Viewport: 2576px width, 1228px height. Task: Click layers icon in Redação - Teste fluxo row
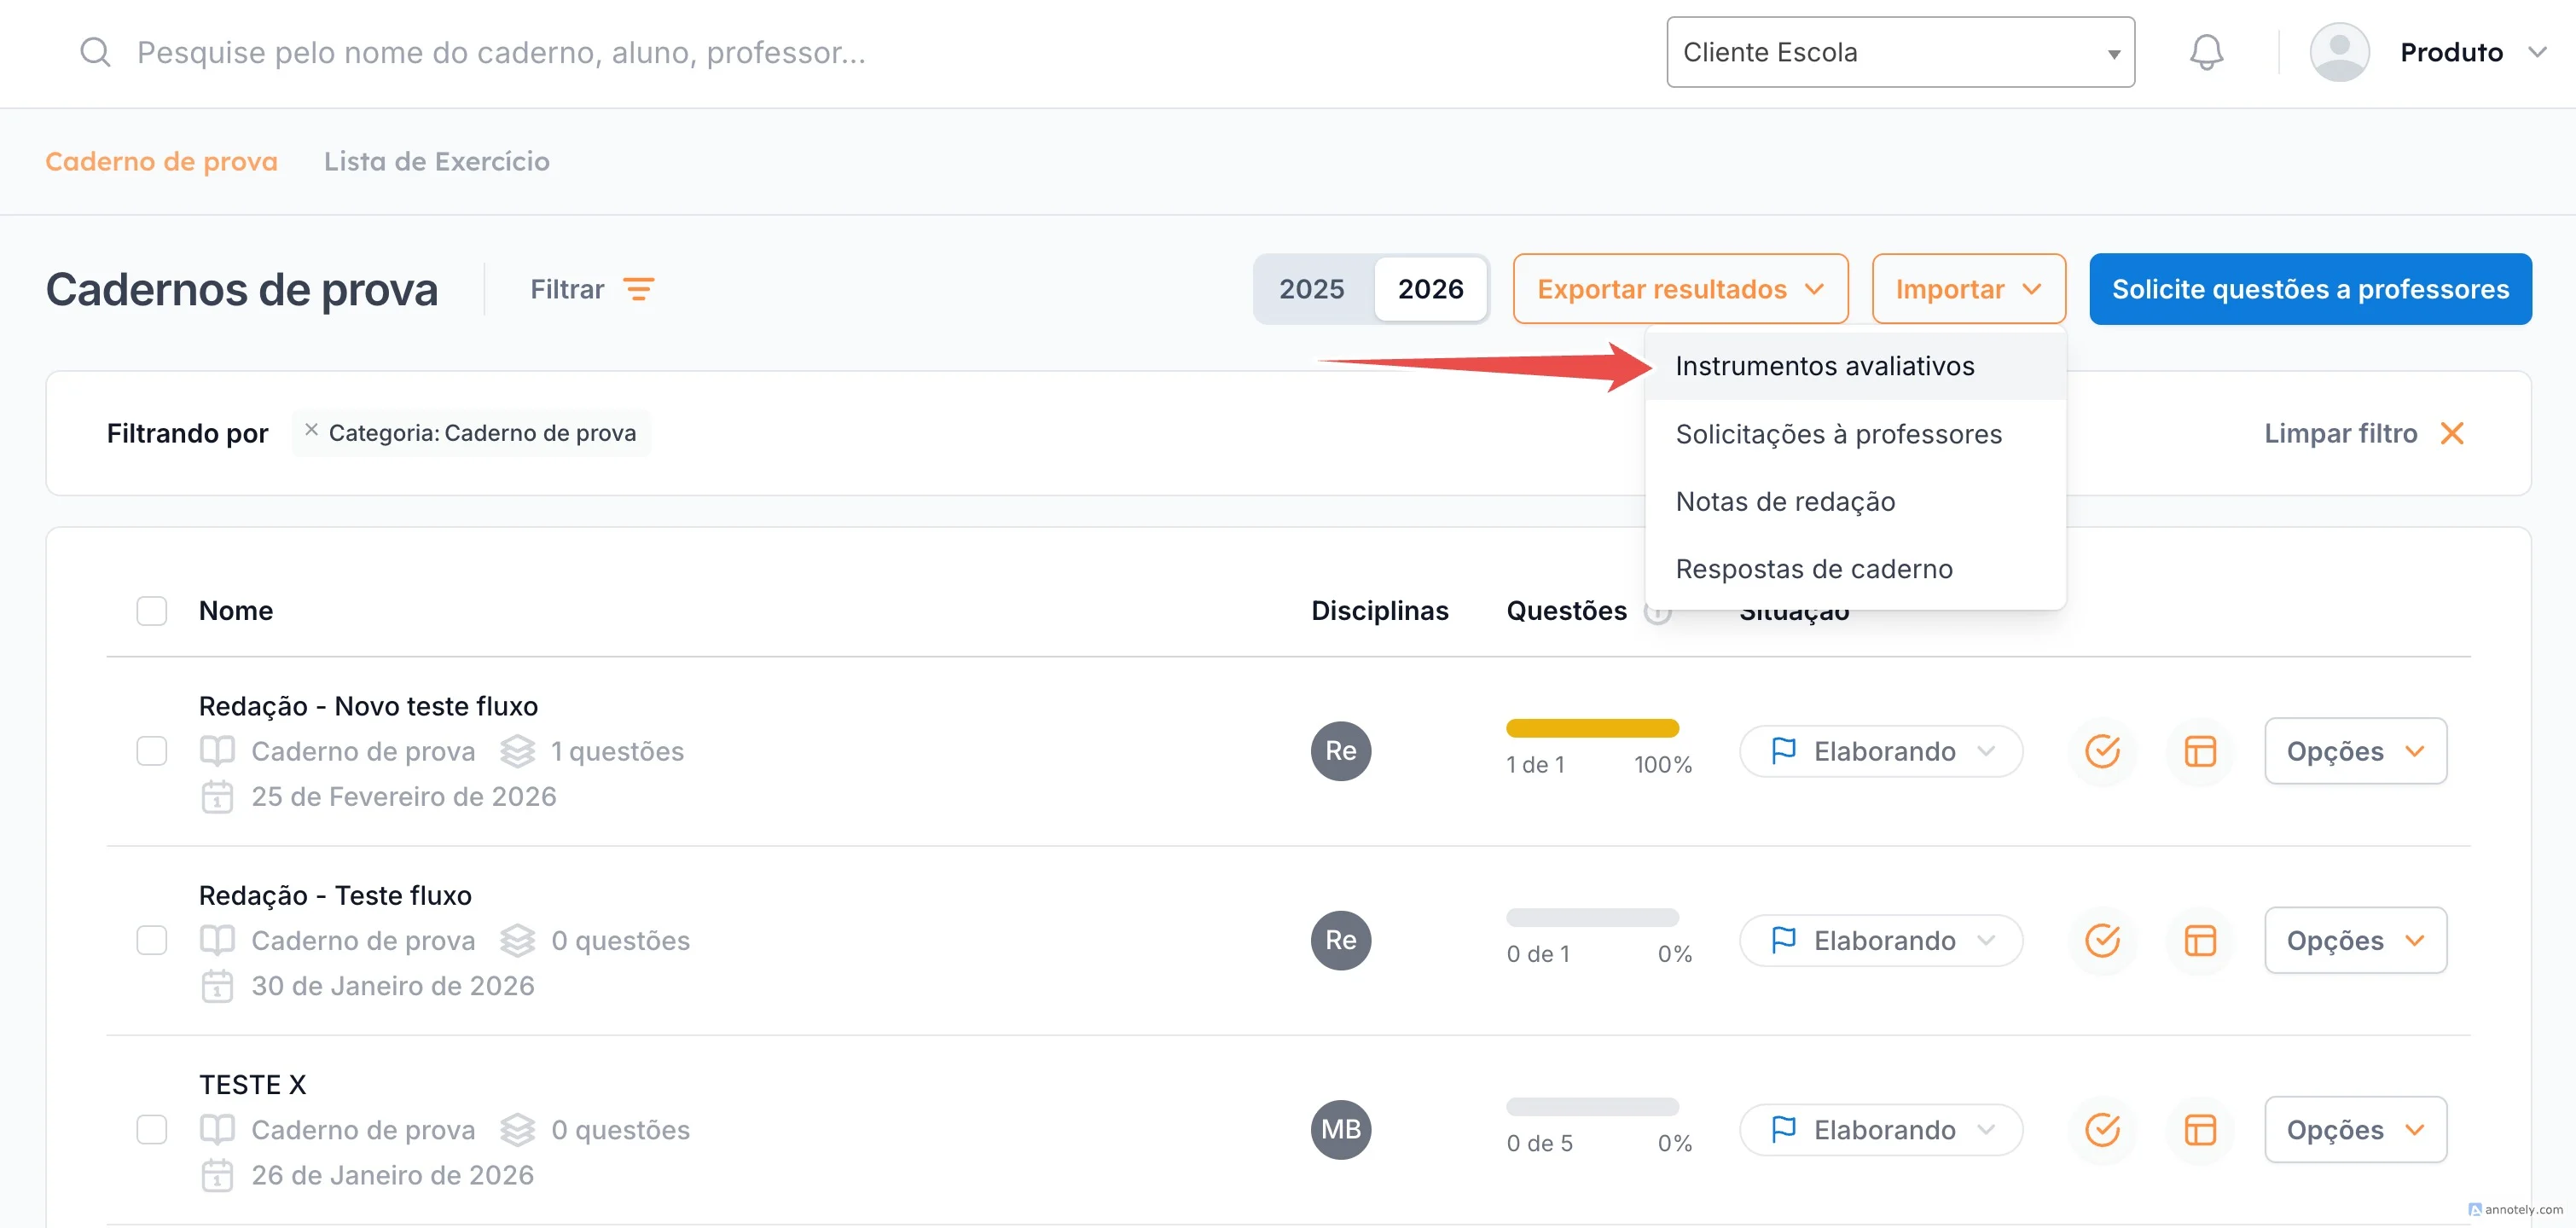[517, 940]
